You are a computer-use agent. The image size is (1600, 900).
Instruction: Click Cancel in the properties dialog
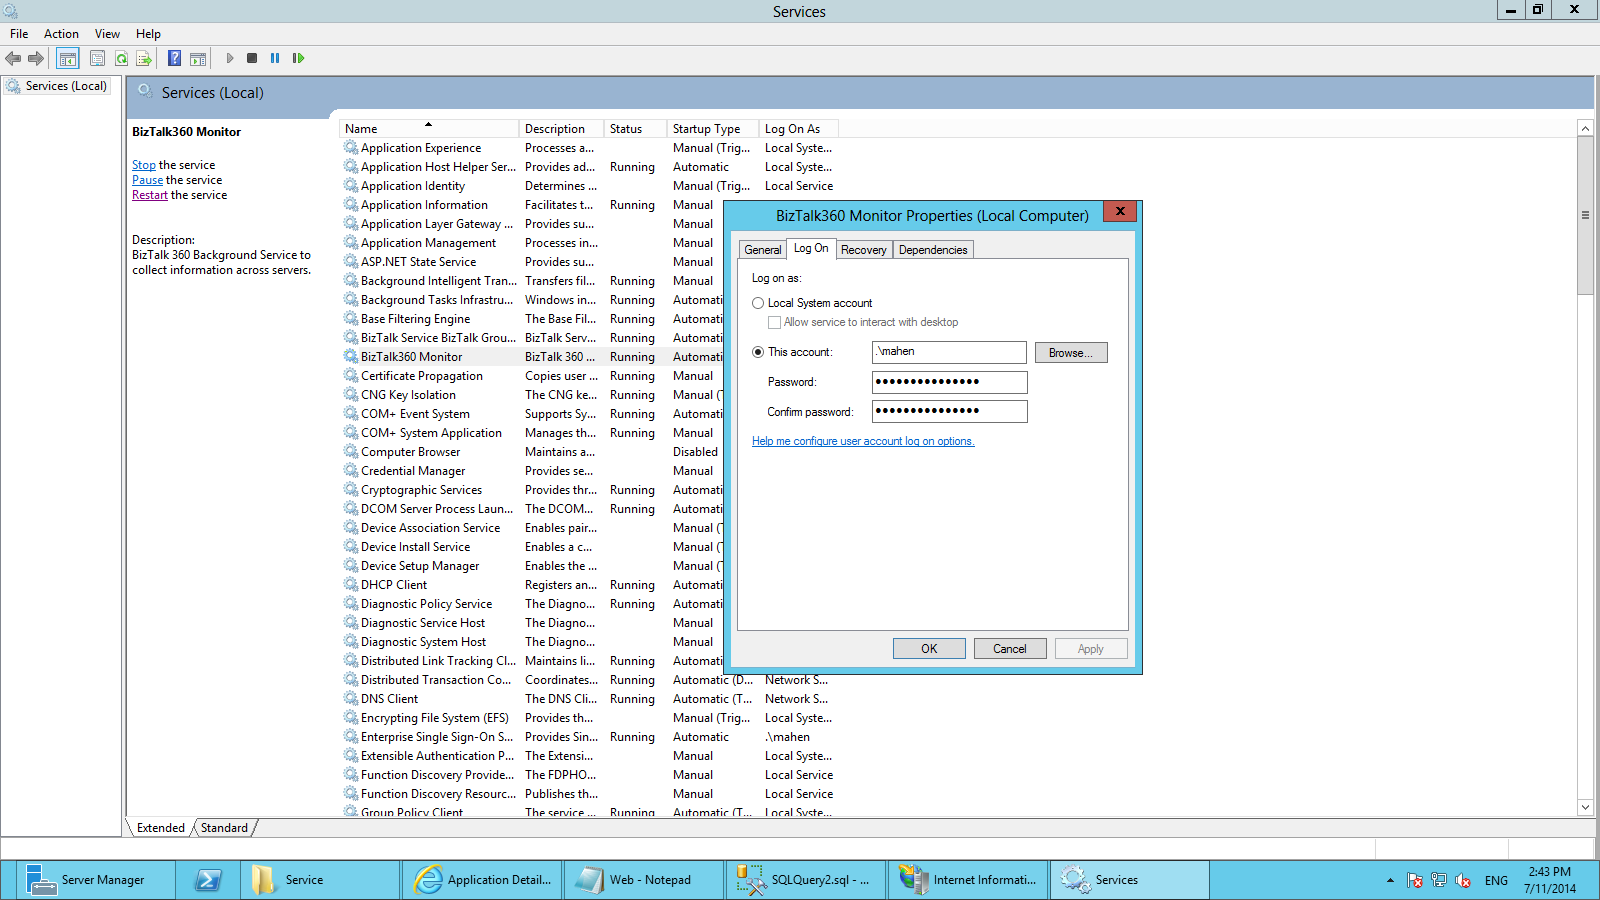point(1010,649)
